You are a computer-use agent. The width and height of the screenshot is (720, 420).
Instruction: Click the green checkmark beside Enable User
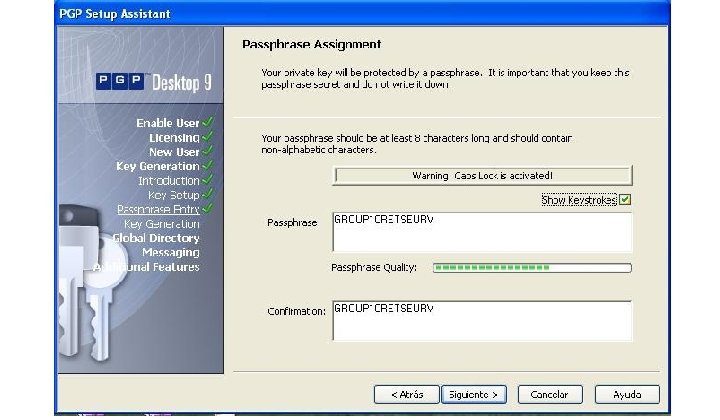208,122
